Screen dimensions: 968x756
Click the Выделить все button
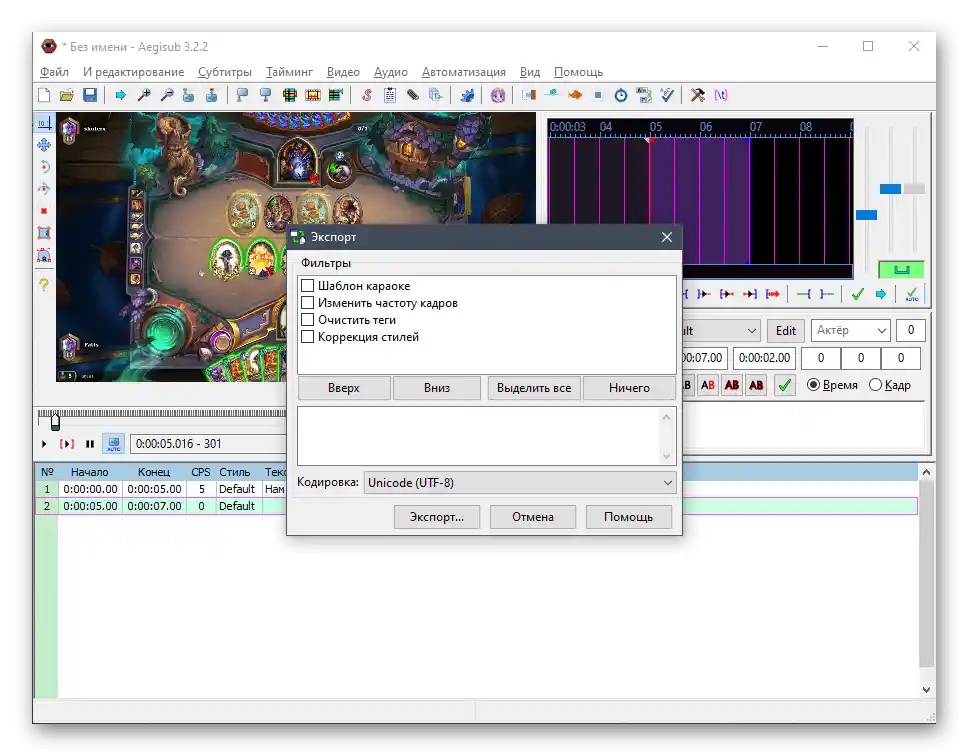click(x=533, y=388)
